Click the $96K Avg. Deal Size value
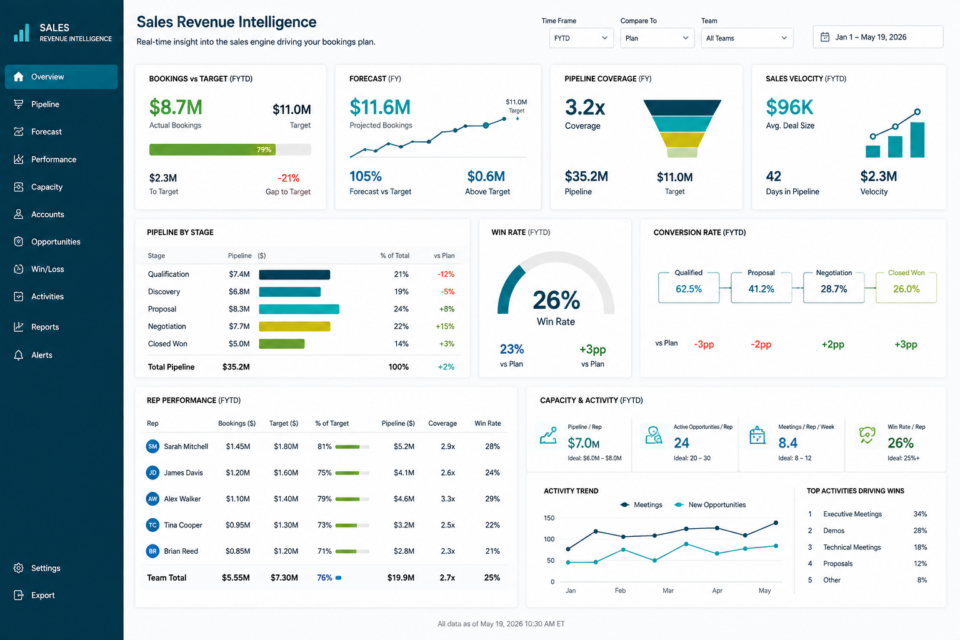The height and width of the screenshot is (640, 960). coord(790,107)
